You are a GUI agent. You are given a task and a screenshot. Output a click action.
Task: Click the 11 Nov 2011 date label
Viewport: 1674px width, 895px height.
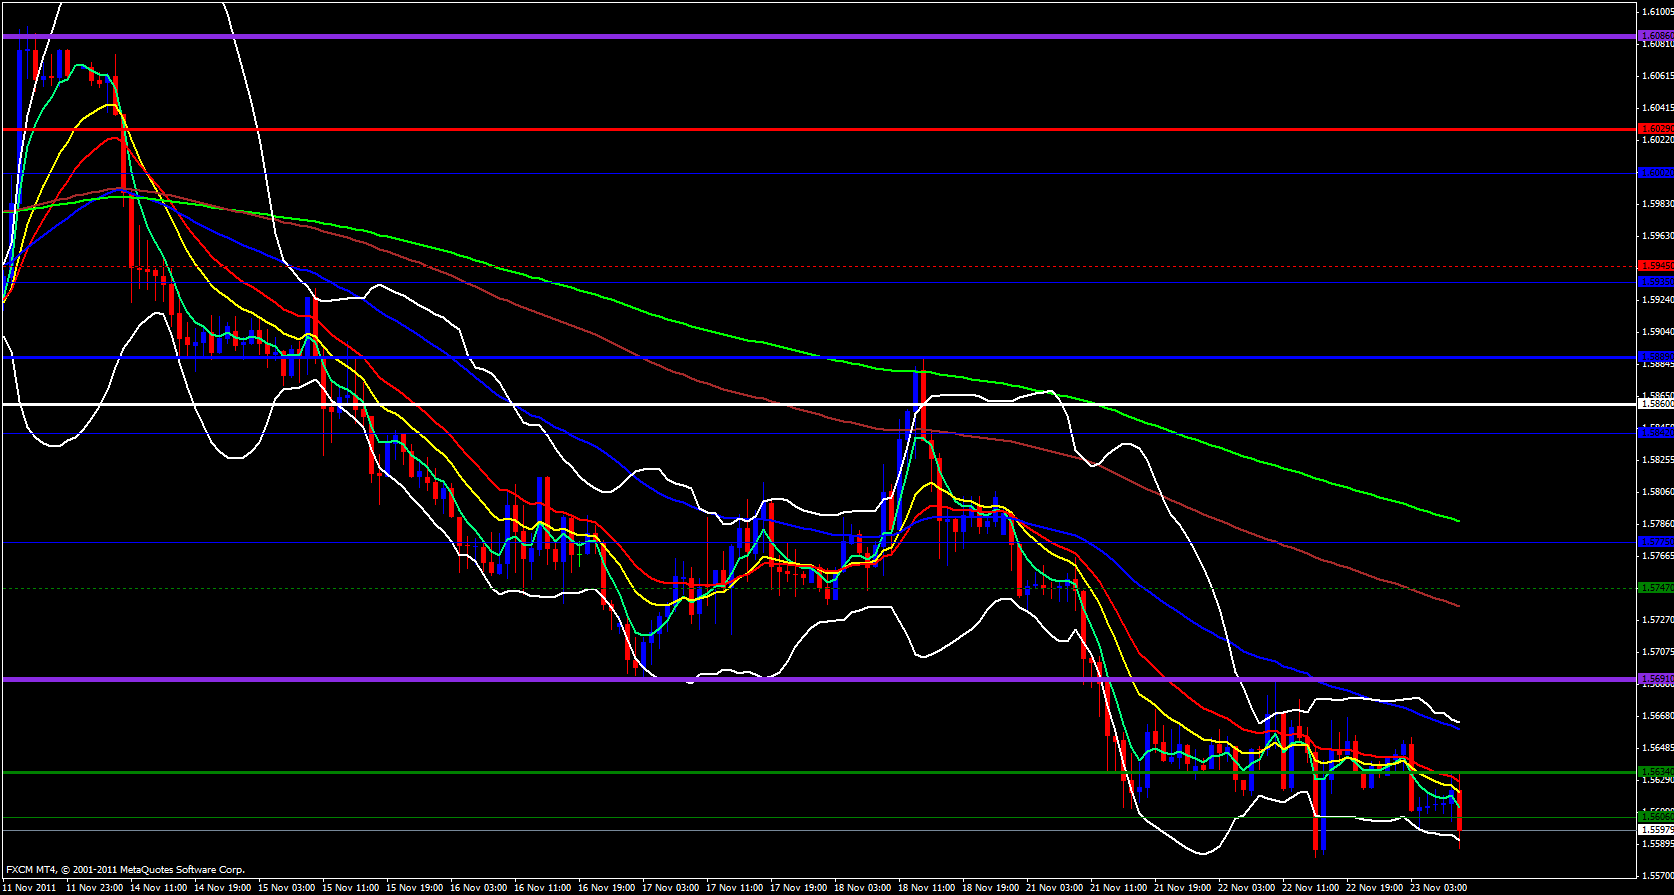click(30, 887)
